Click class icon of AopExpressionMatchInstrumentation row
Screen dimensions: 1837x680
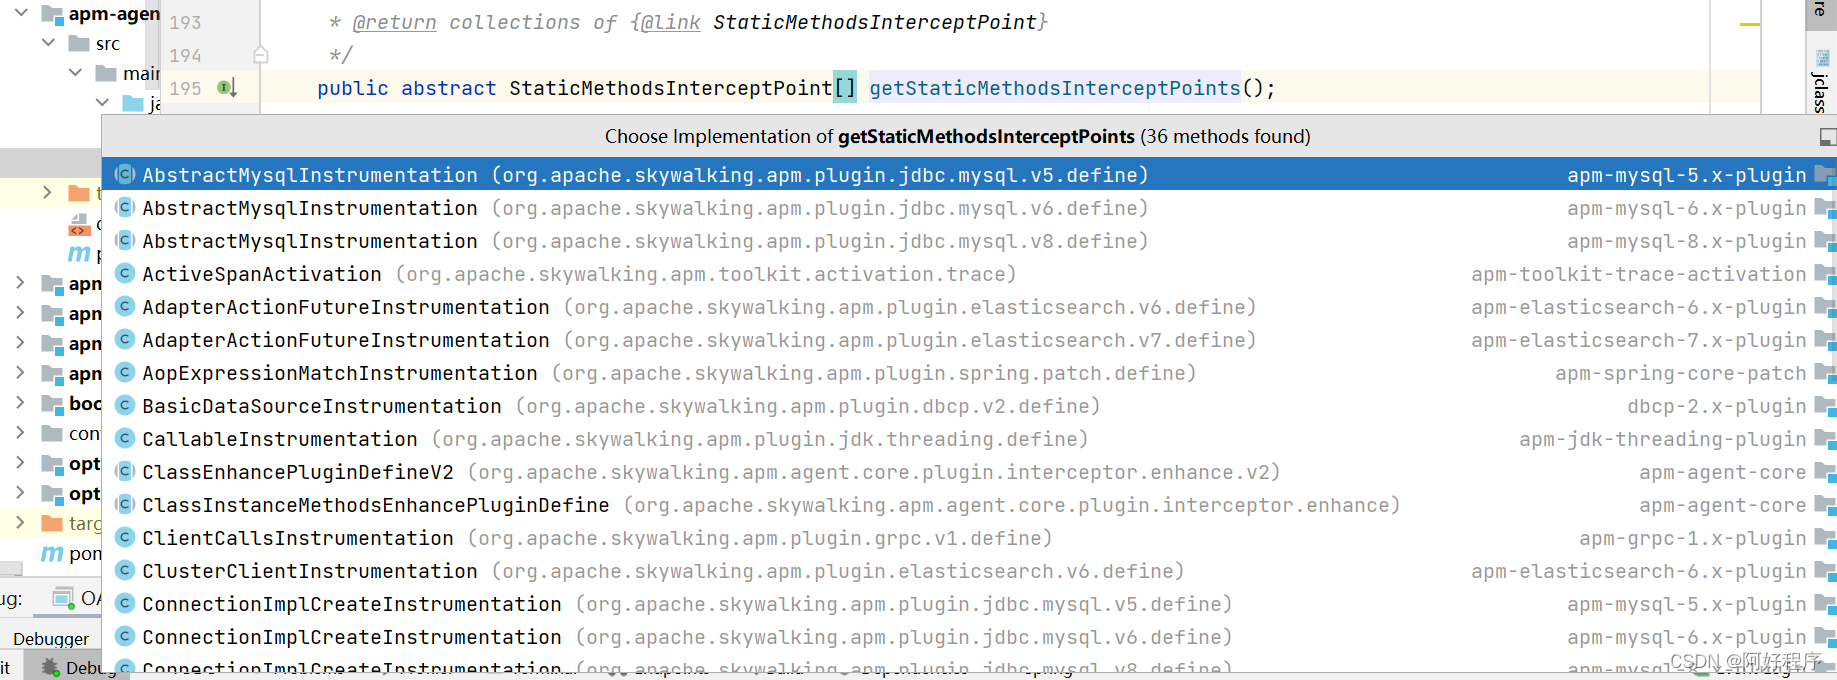click(125, 372)
